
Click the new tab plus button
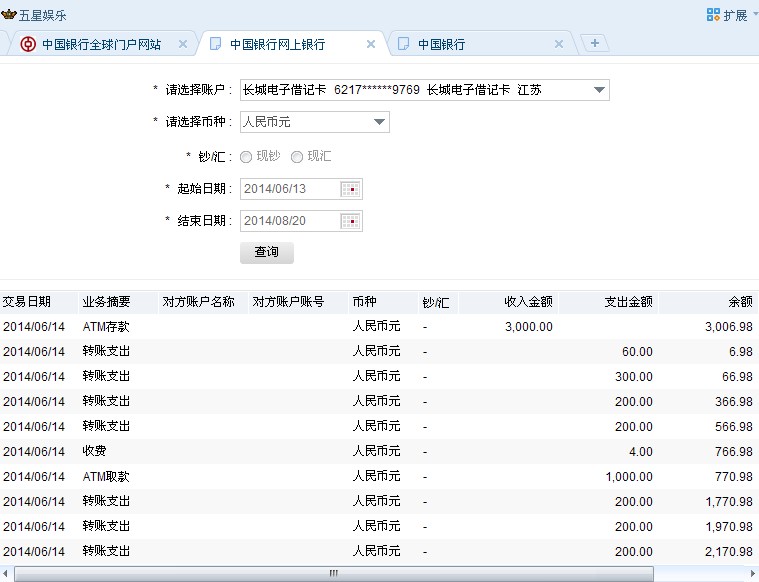coord(595,43)
